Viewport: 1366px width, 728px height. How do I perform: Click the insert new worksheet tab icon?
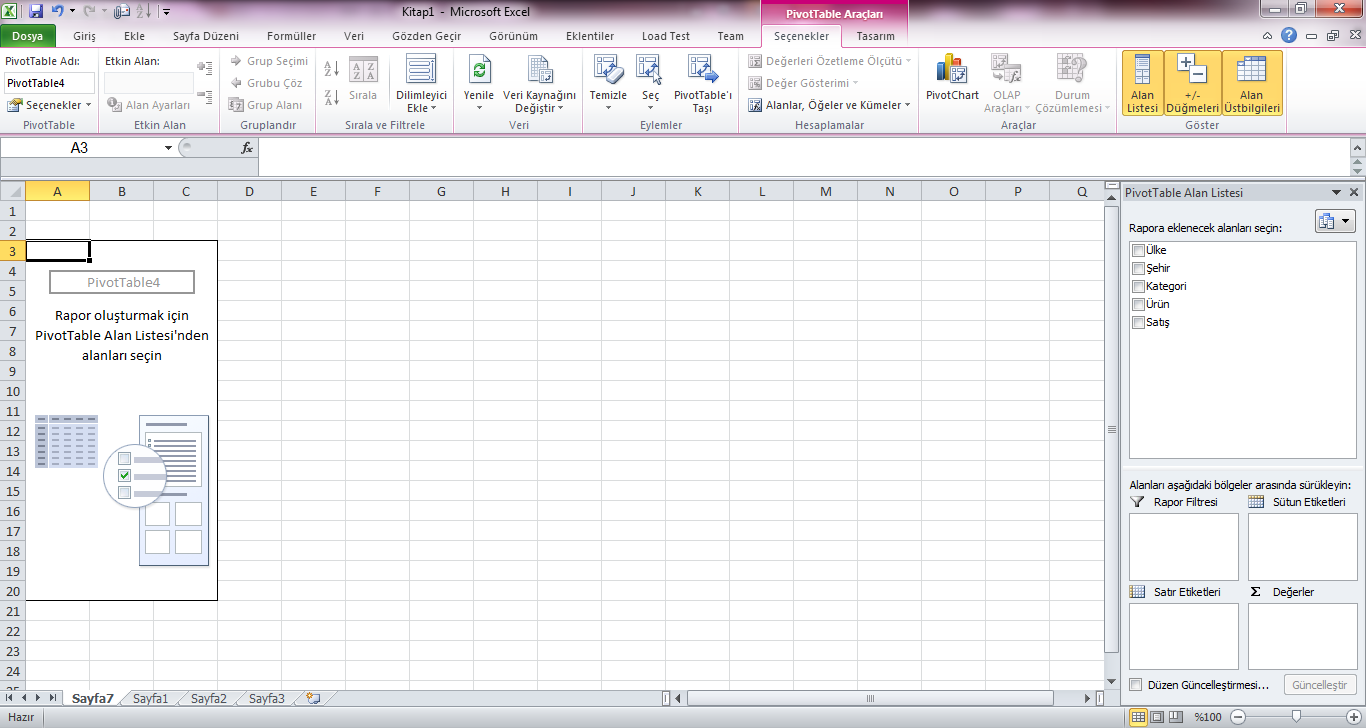tap(313, 699)
